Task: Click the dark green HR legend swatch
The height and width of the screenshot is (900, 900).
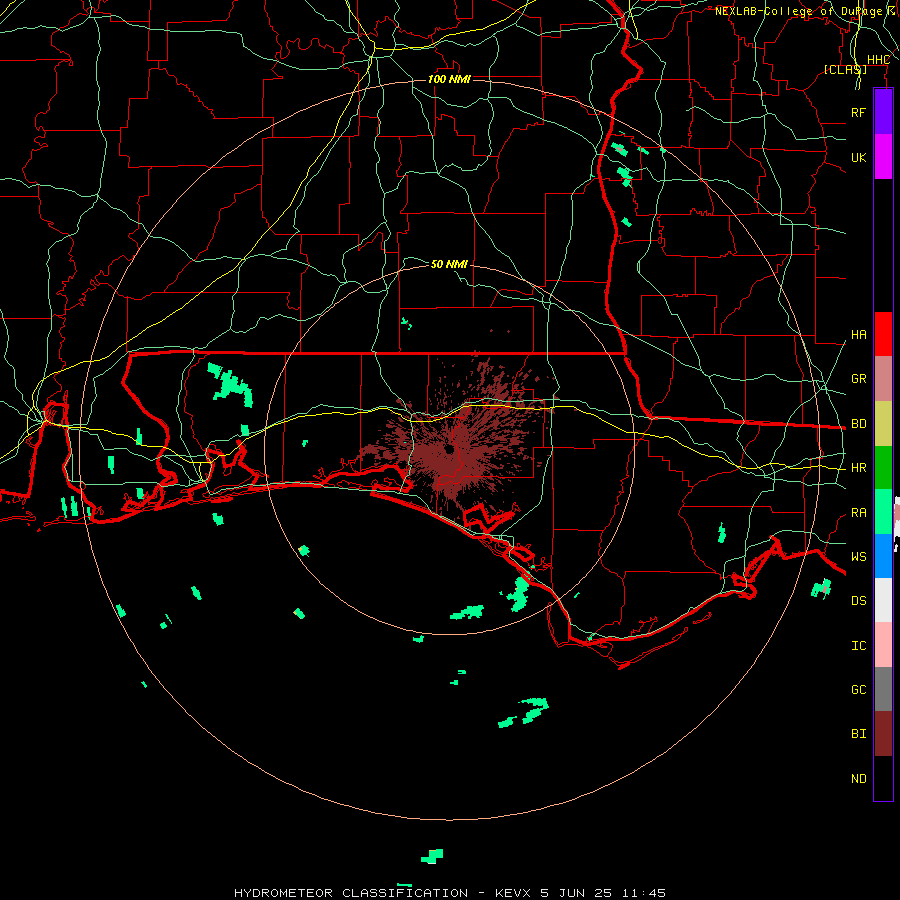Action: click(883, 468)
